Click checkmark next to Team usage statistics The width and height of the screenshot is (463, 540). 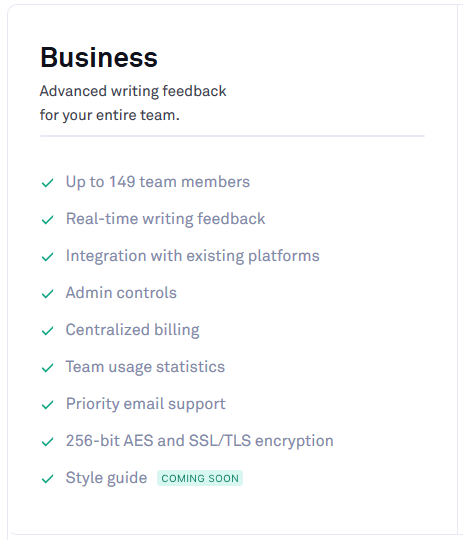[x=48, y=368]
